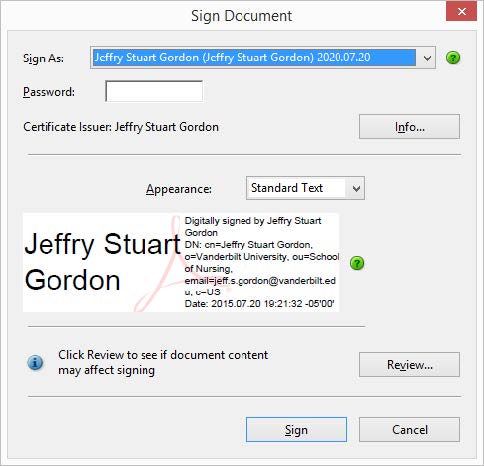The image size is (484, 466).
Task: Expand the Appearance dropdown arrow
Action: click(356, 188)
